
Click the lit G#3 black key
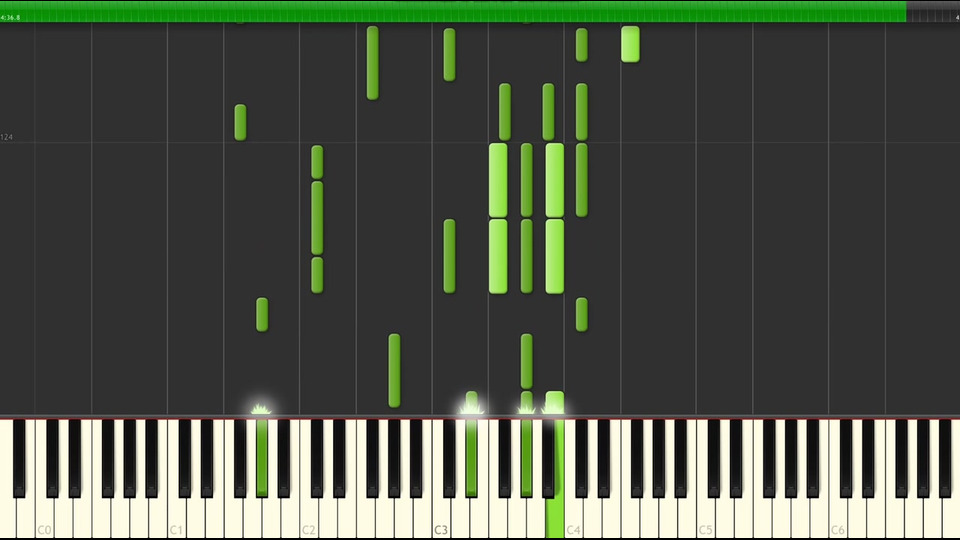pyautogui.click(x=527, y=458)
